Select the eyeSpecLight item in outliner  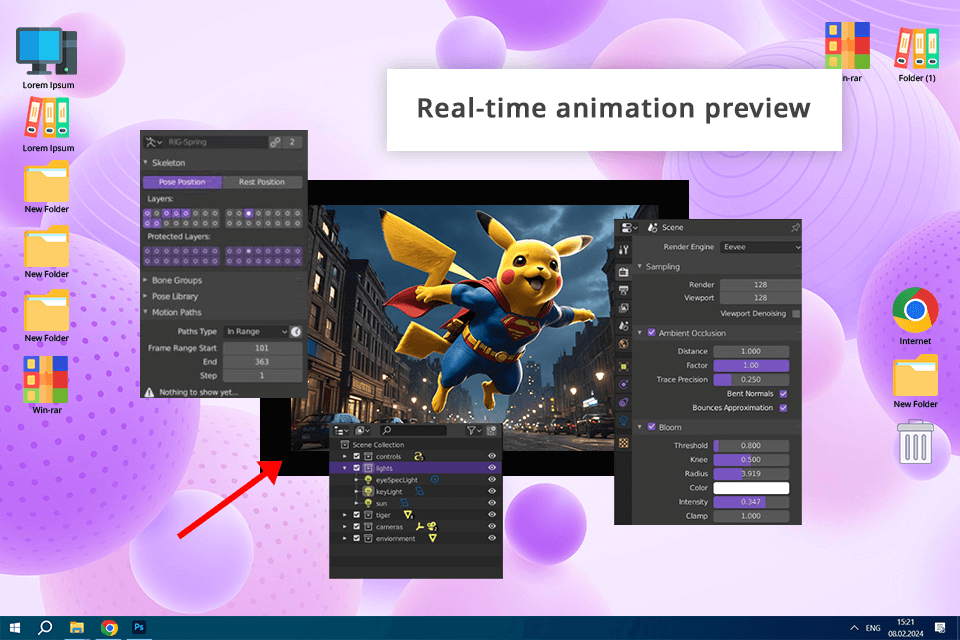(397, 480)
